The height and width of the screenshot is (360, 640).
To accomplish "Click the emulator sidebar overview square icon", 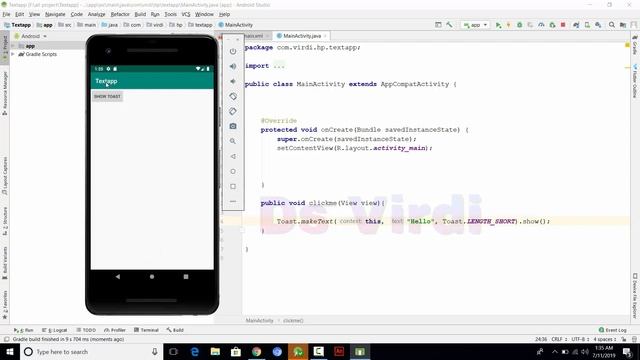I will (233, 187).
